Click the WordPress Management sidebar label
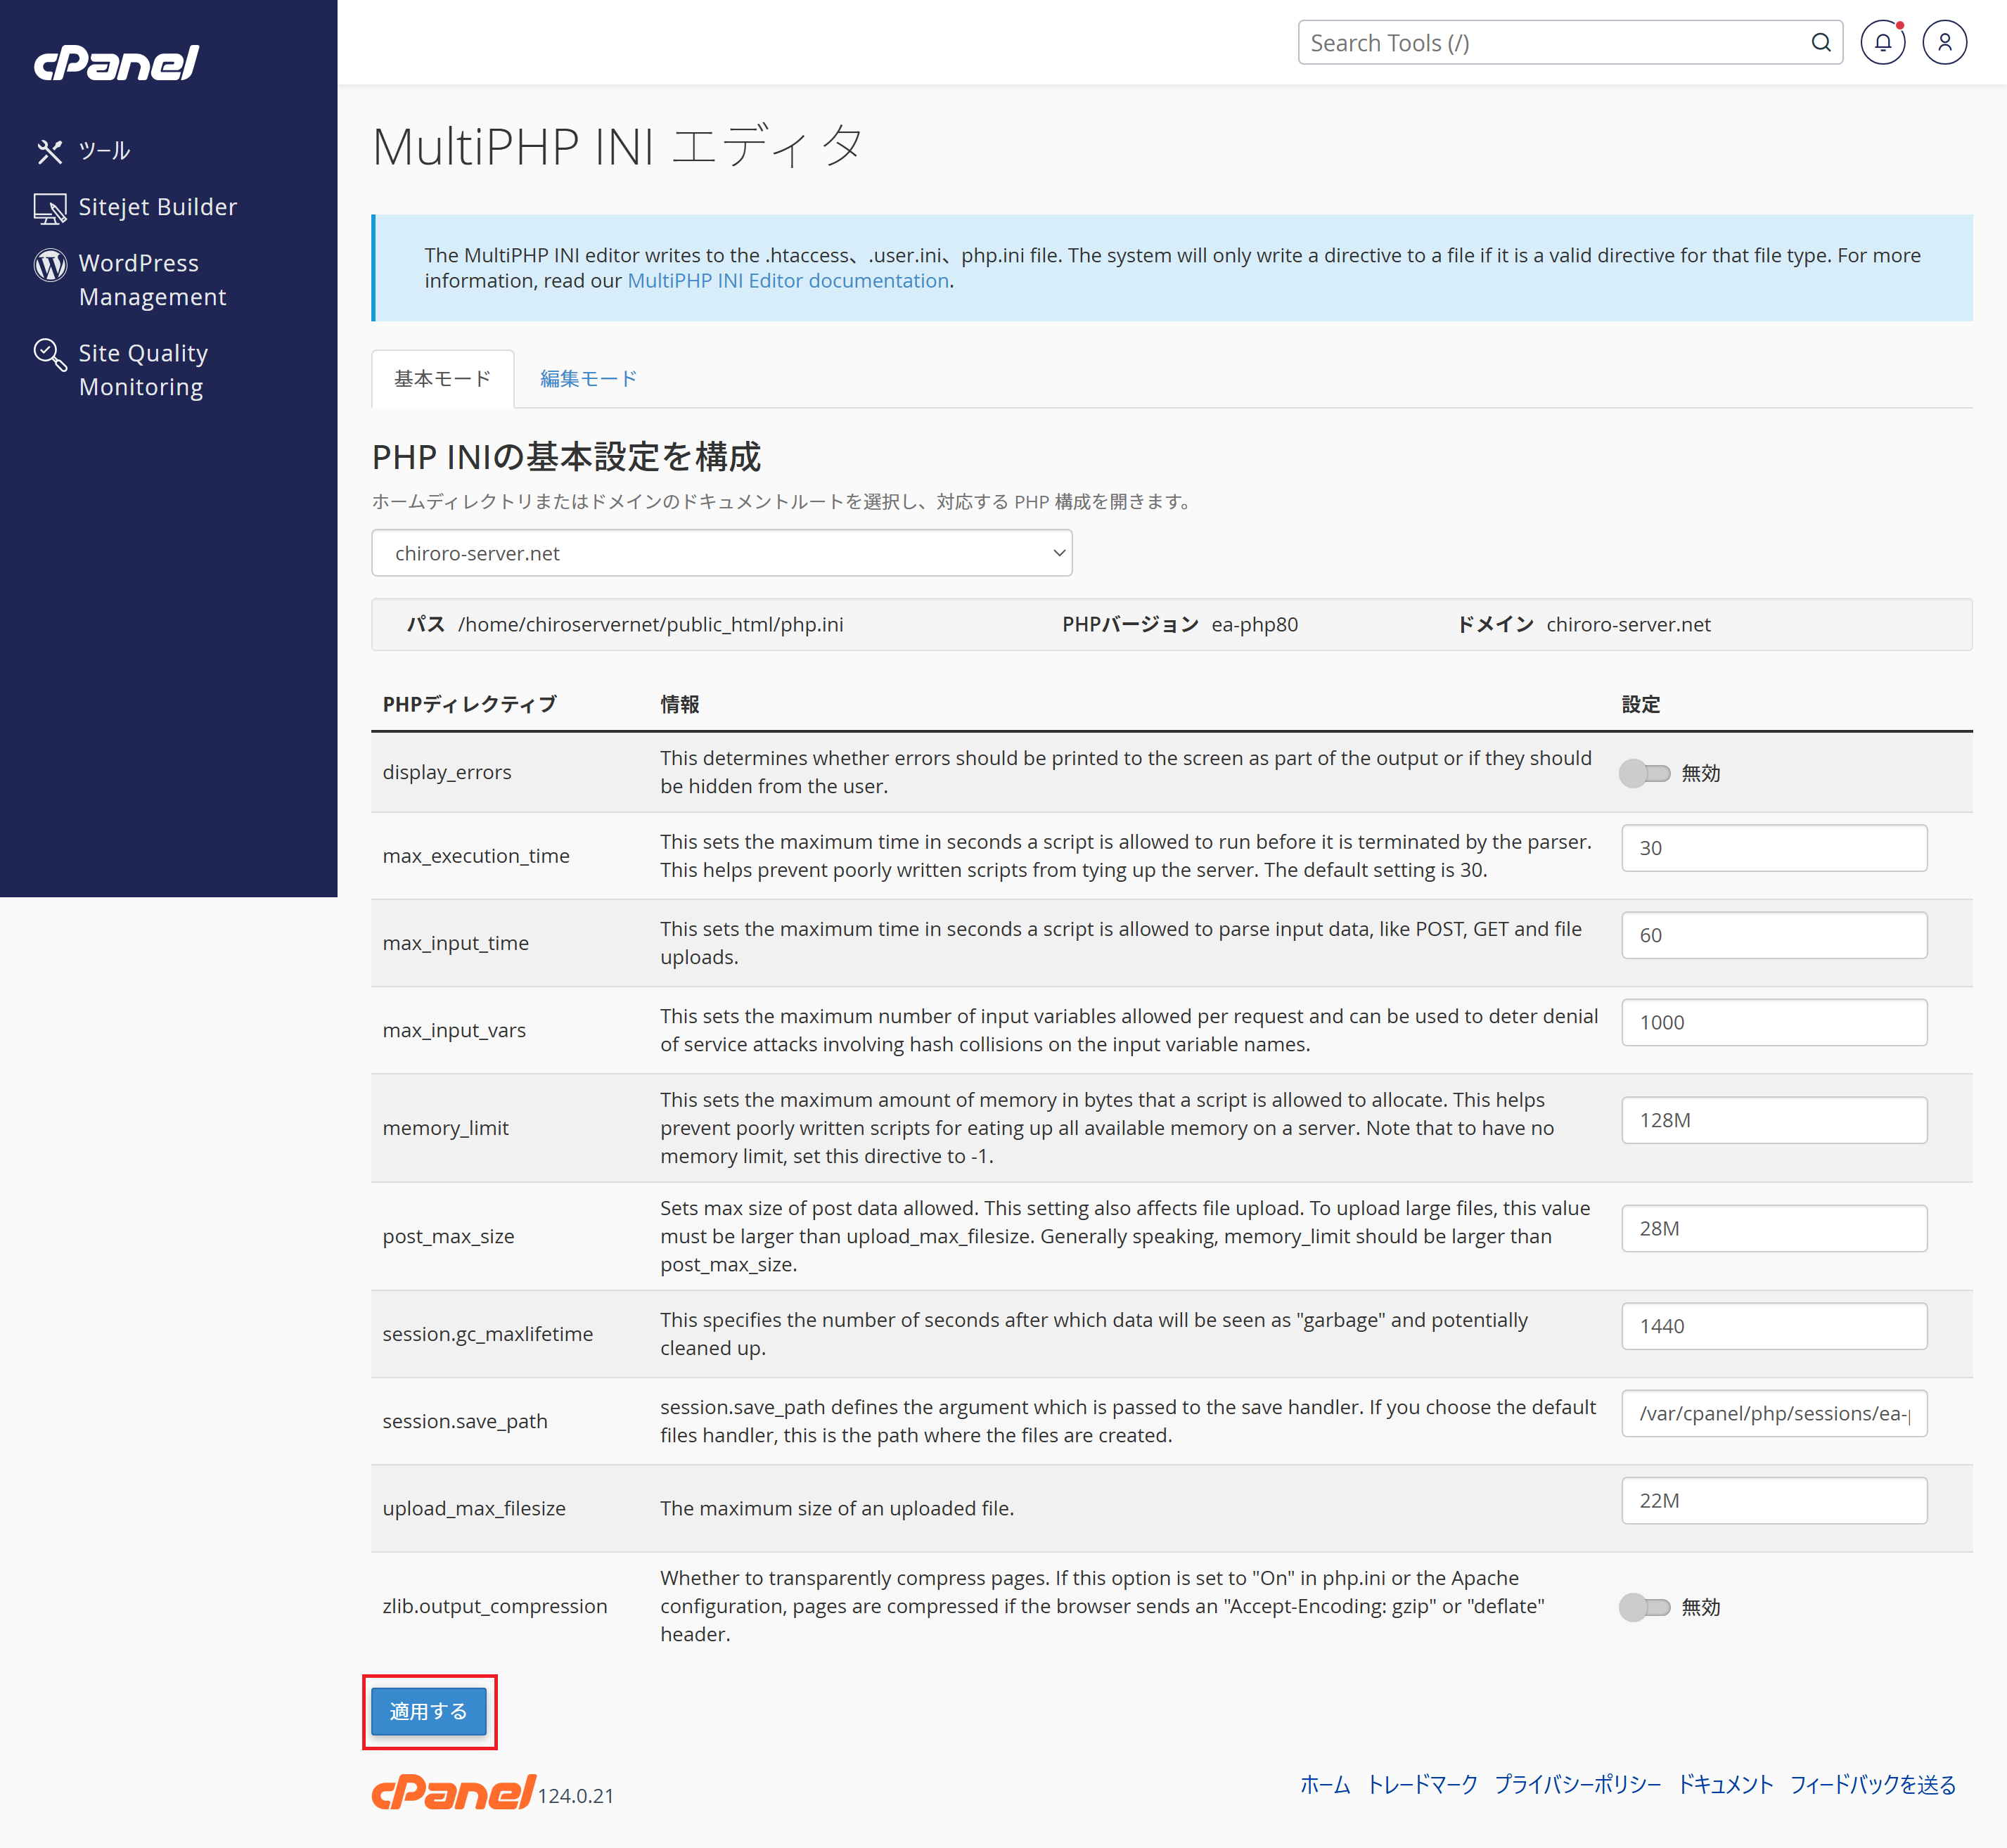2007x1848 pixels. pyautogui.click(x=152, y=280)
